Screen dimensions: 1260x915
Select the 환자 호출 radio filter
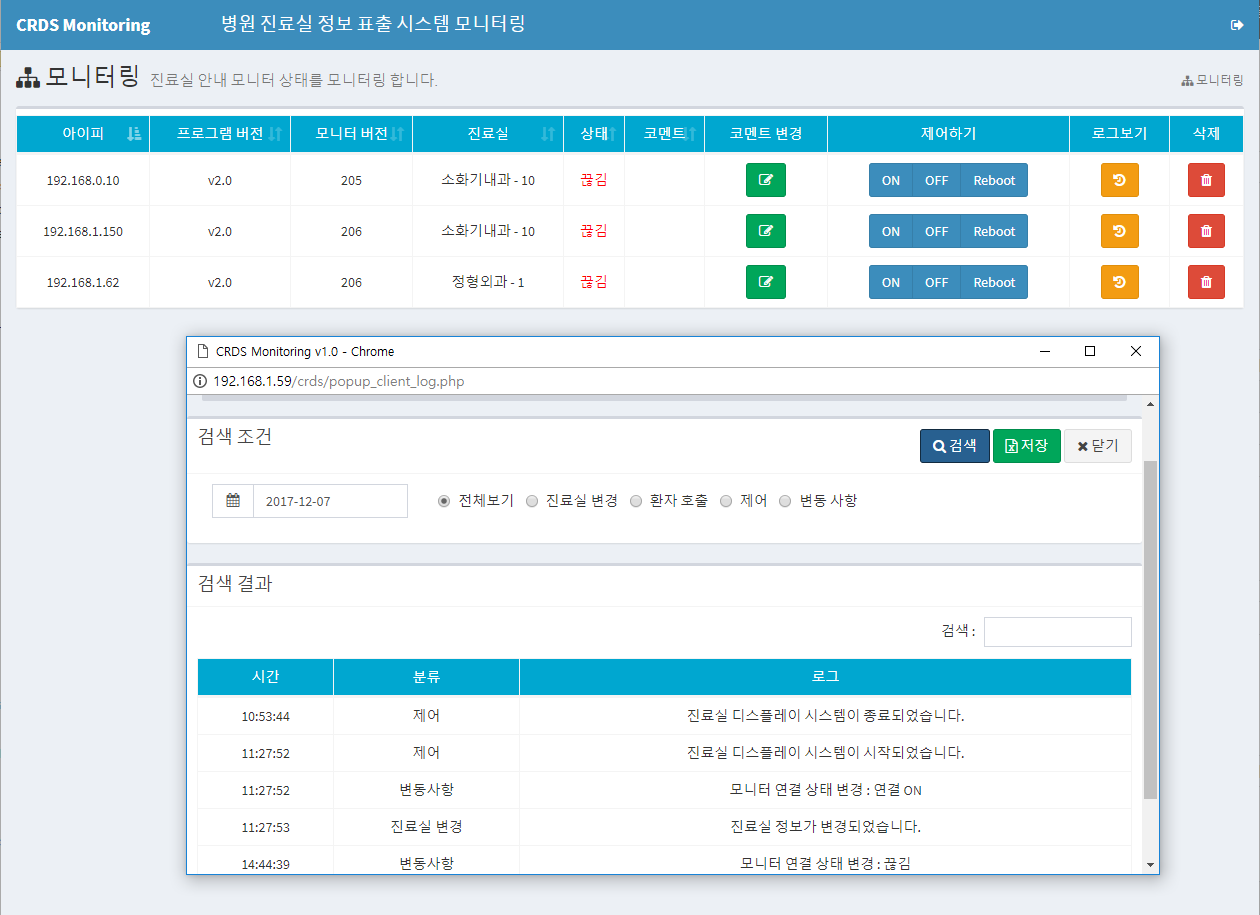[636, 501]
